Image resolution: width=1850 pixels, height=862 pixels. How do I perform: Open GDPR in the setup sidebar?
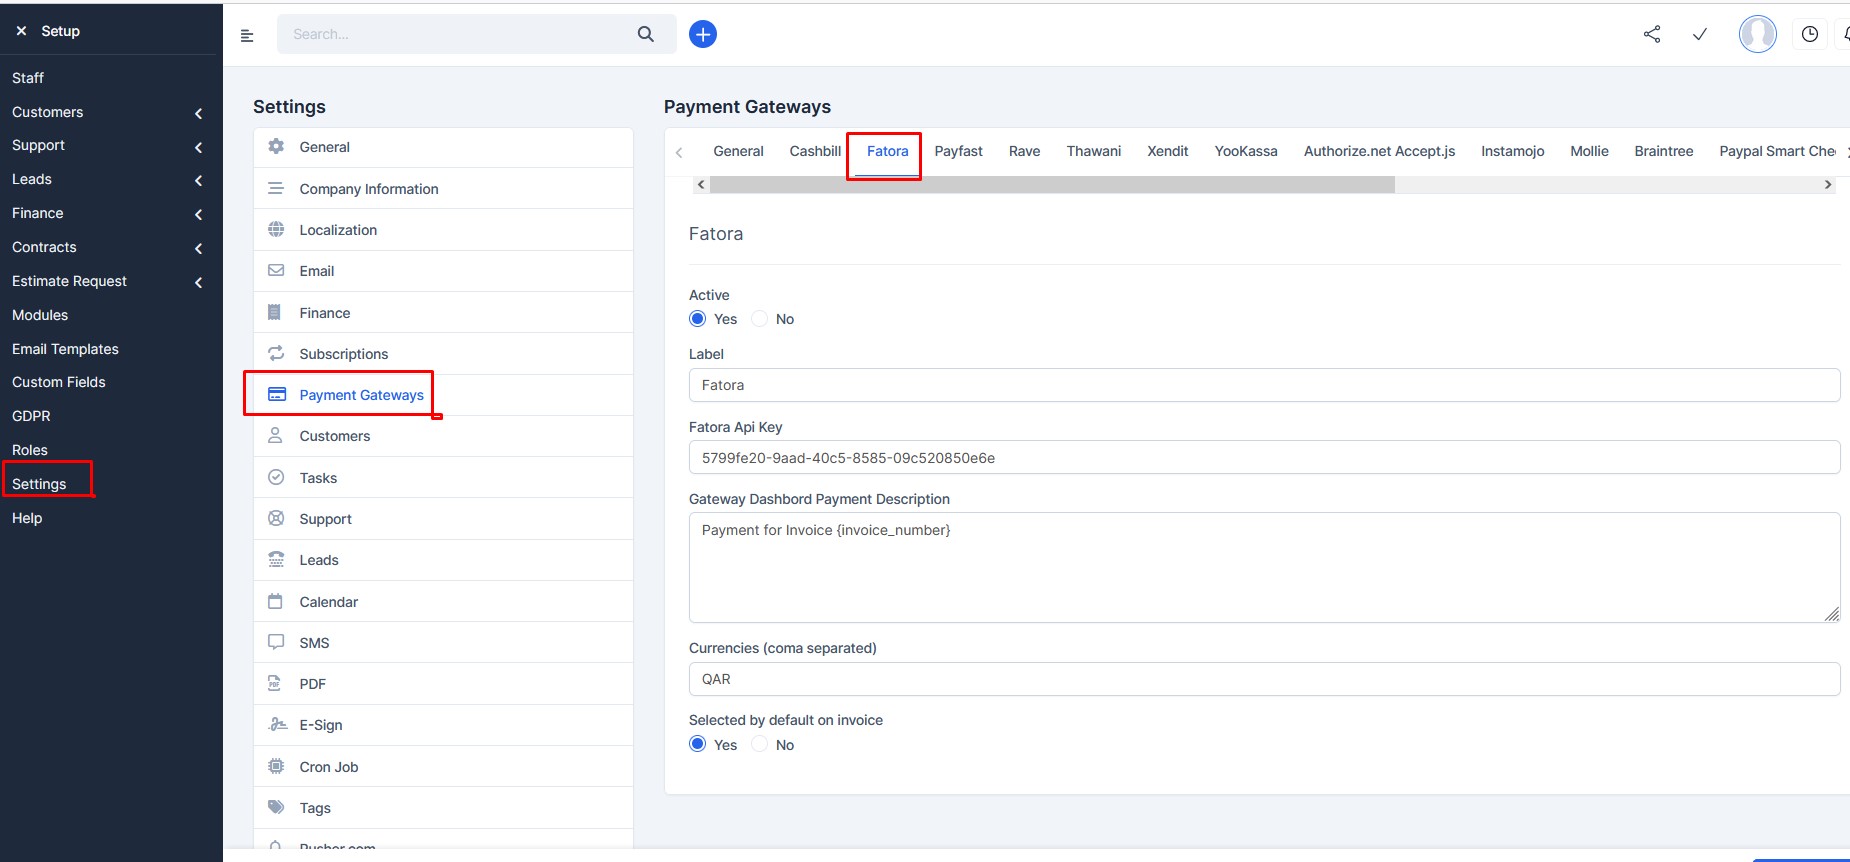pos(31,416)
